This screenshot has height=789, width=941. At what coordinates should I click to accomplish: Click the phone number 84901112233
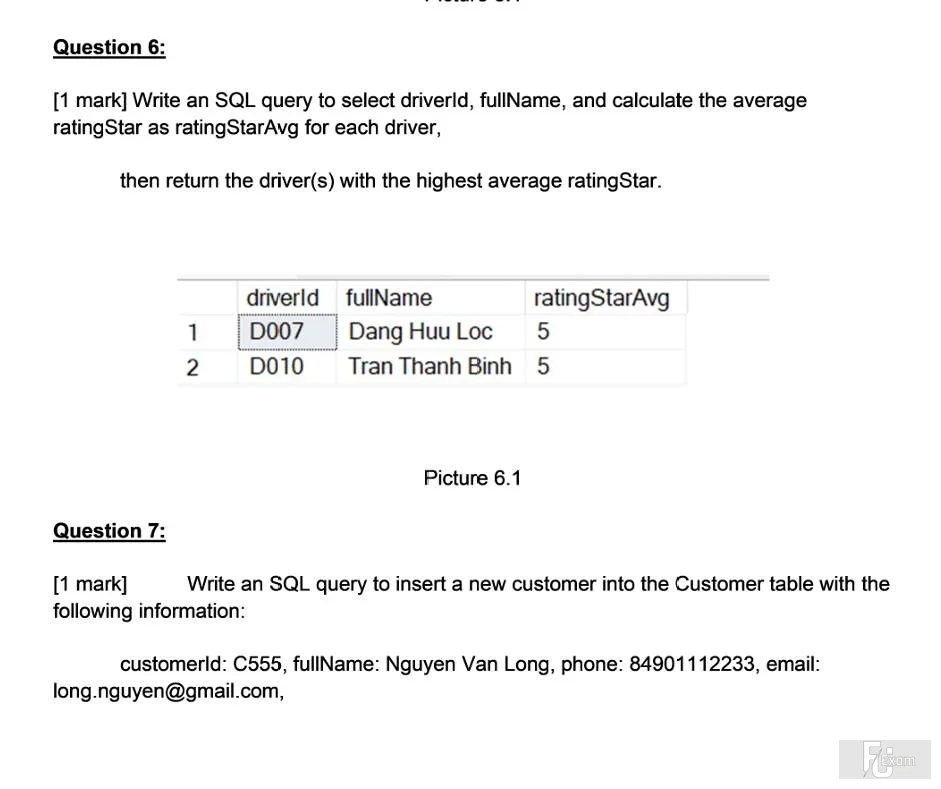click(691, 664)
